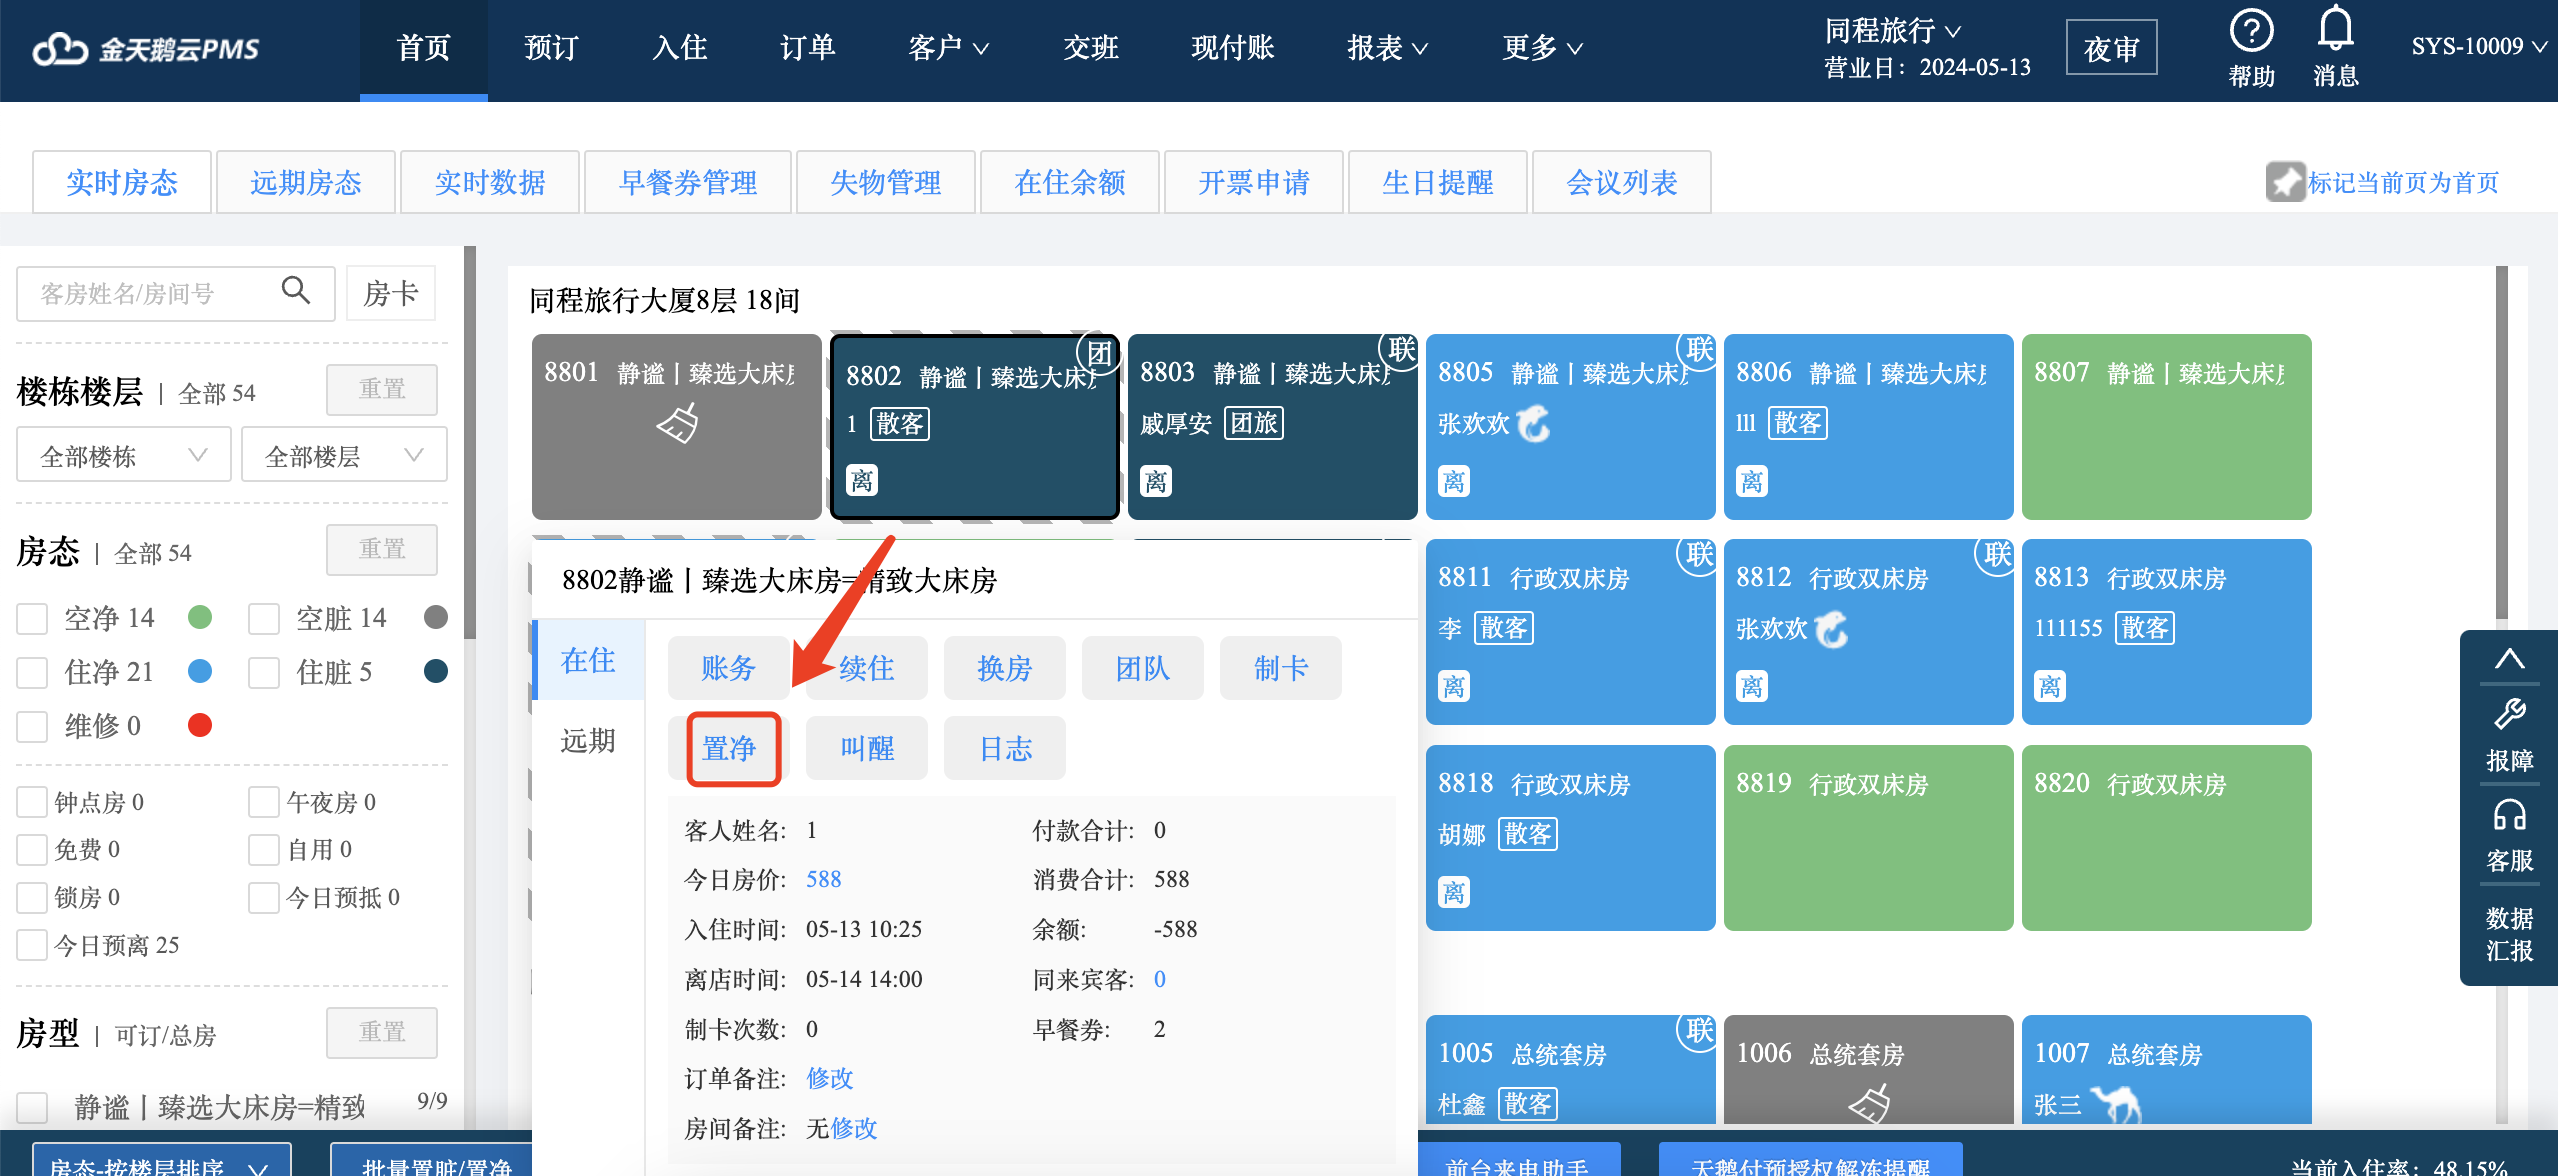Check the 午夜房 0 checkbox
The height and width of the screenshot is (1176, 2558).
point(264,802)
